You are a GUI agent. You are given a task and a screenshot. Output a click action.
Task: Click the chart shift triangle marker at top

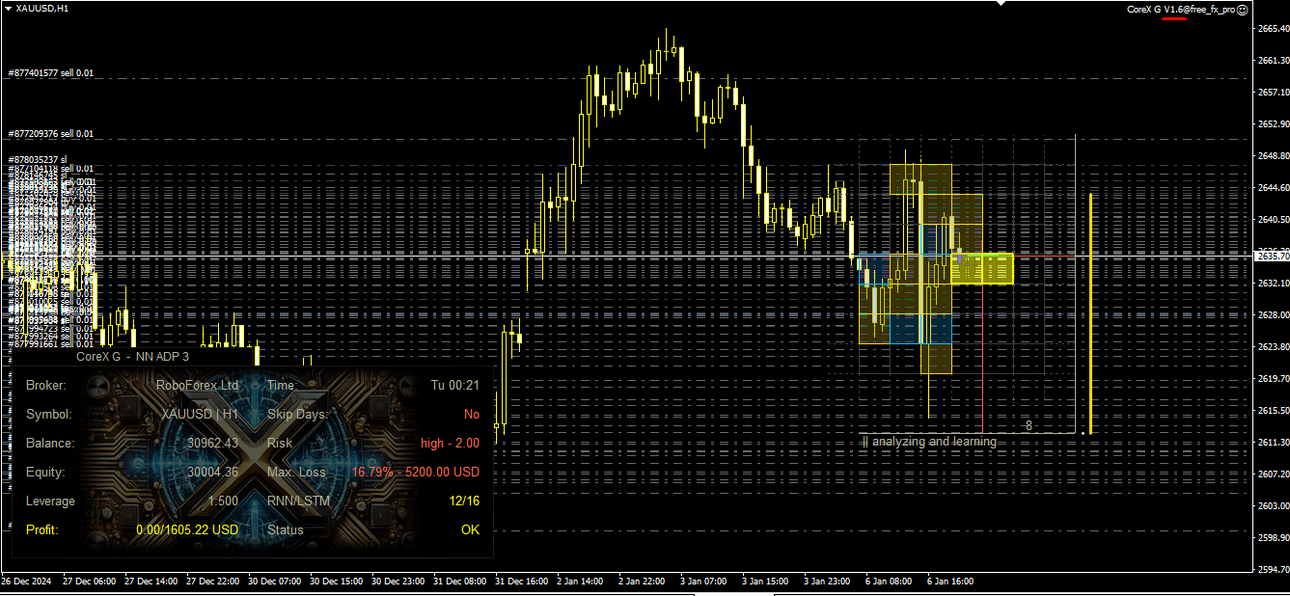tap(1000, 3)
